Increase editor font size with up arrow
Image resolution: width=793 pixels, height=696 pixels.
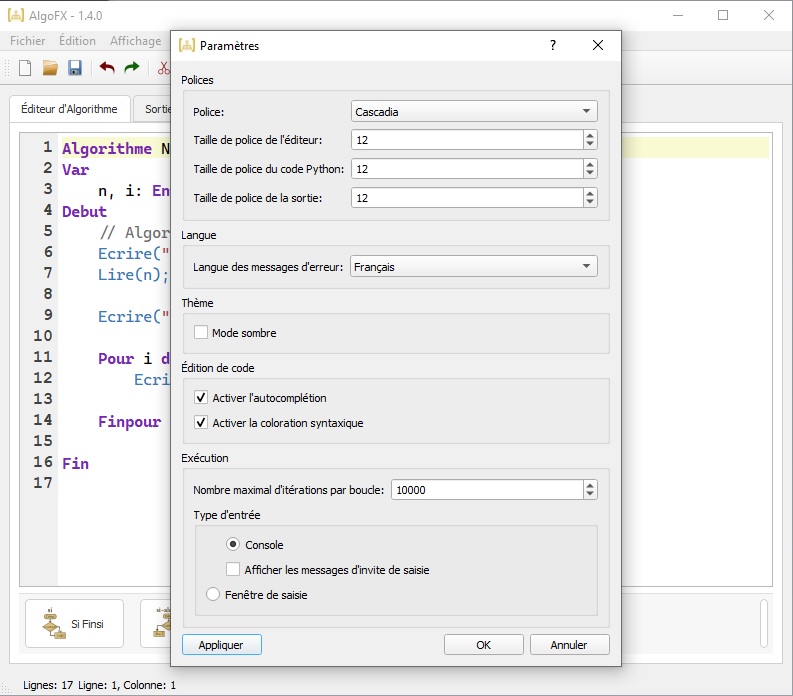590,135
